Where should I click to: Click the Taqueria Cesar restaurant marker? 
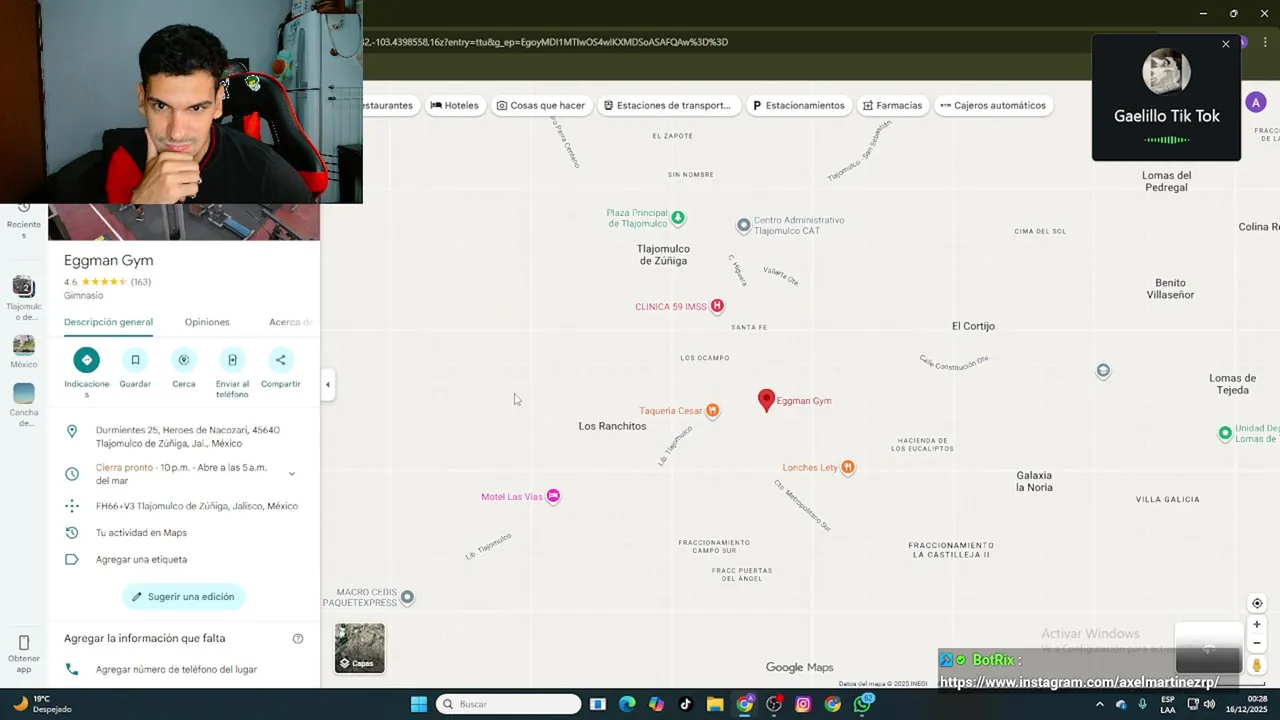[x=712, y=411]
